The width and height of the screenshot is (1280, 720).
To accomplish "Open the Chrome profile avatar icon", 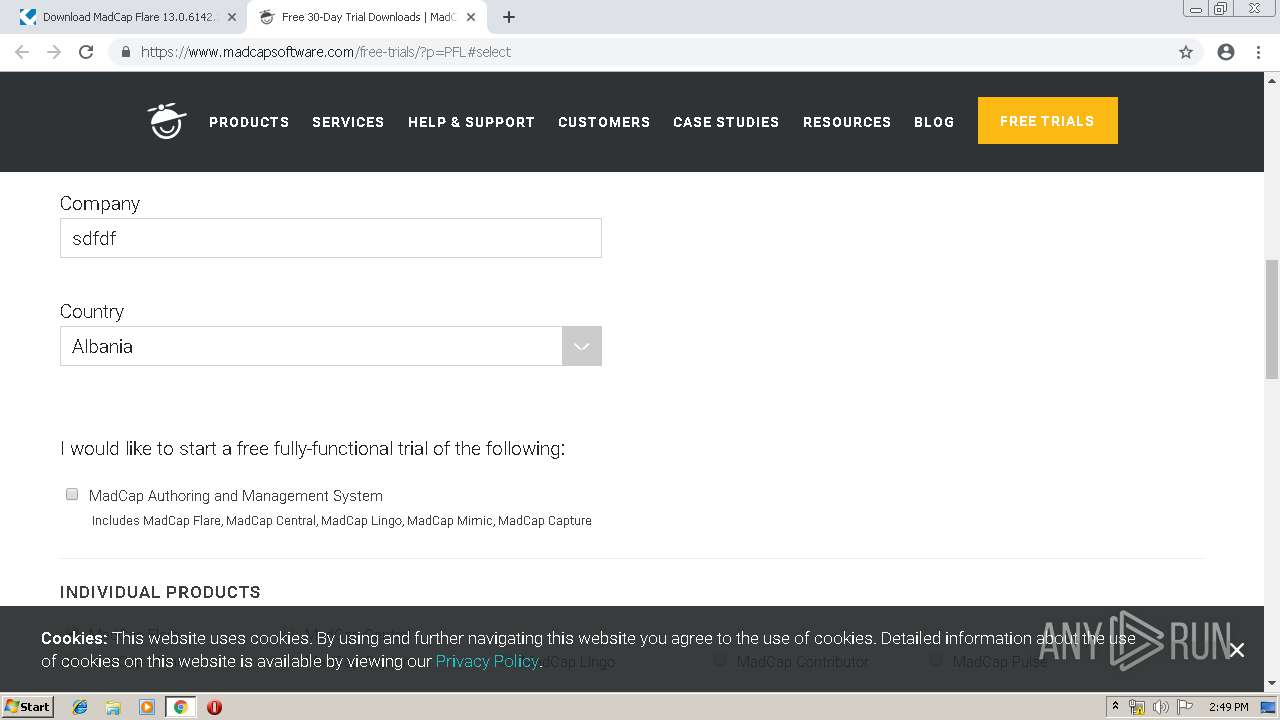I will pyautogui.click(x=1226, y=52).
